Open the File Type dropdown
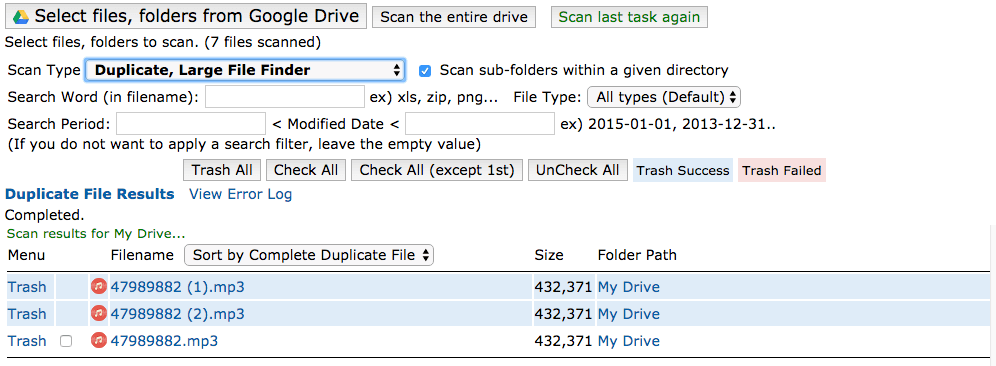This screenshot has height=366, width=996. [664, 97]
